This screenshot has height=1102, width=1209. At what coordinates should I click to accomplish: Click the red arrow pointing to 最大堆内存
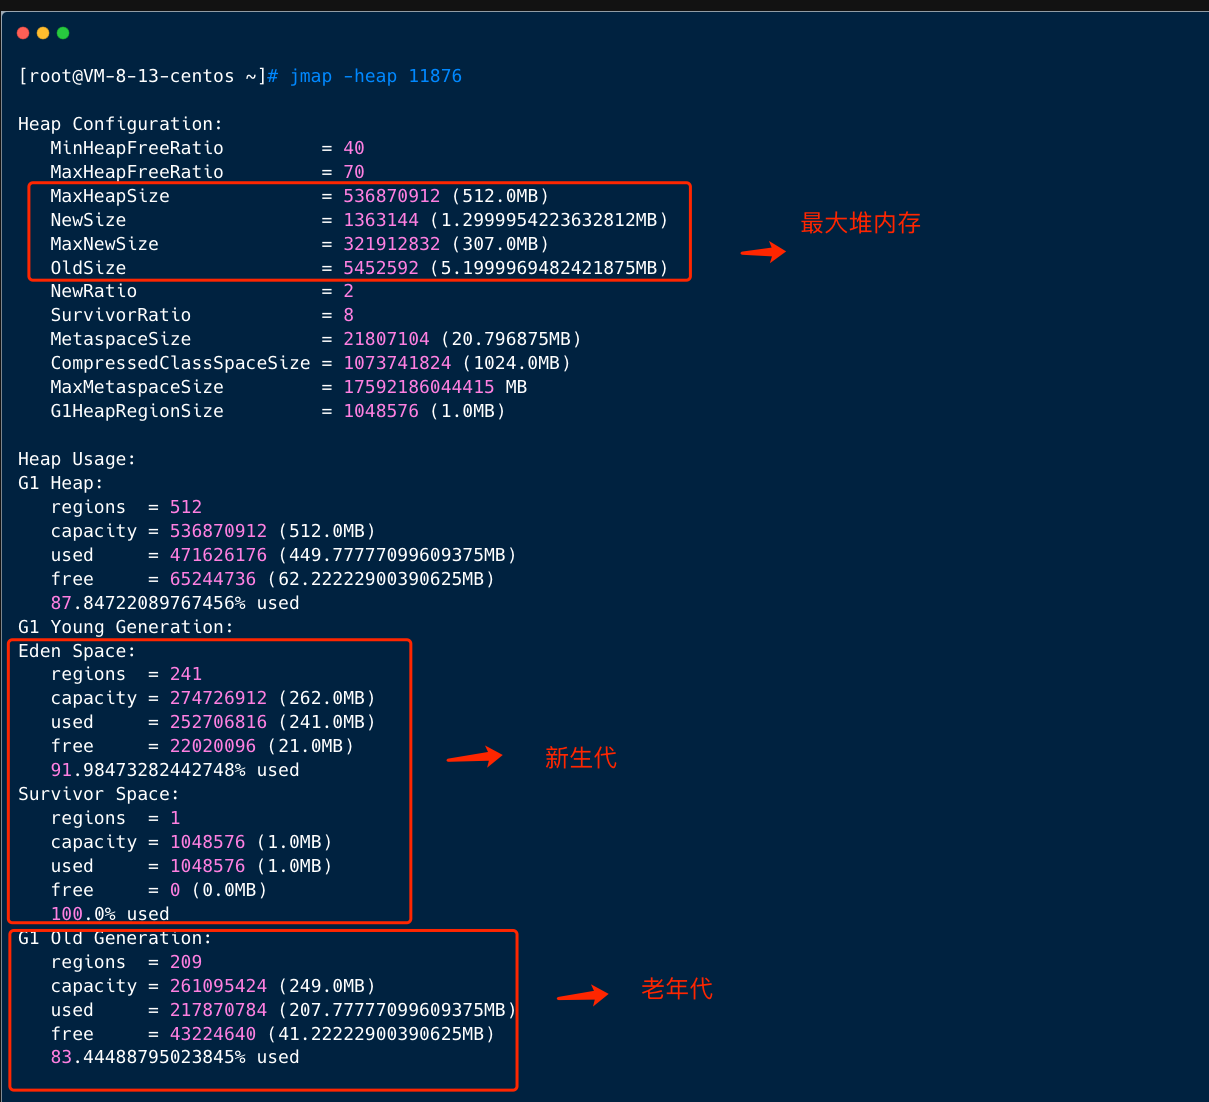coord(763,252)
